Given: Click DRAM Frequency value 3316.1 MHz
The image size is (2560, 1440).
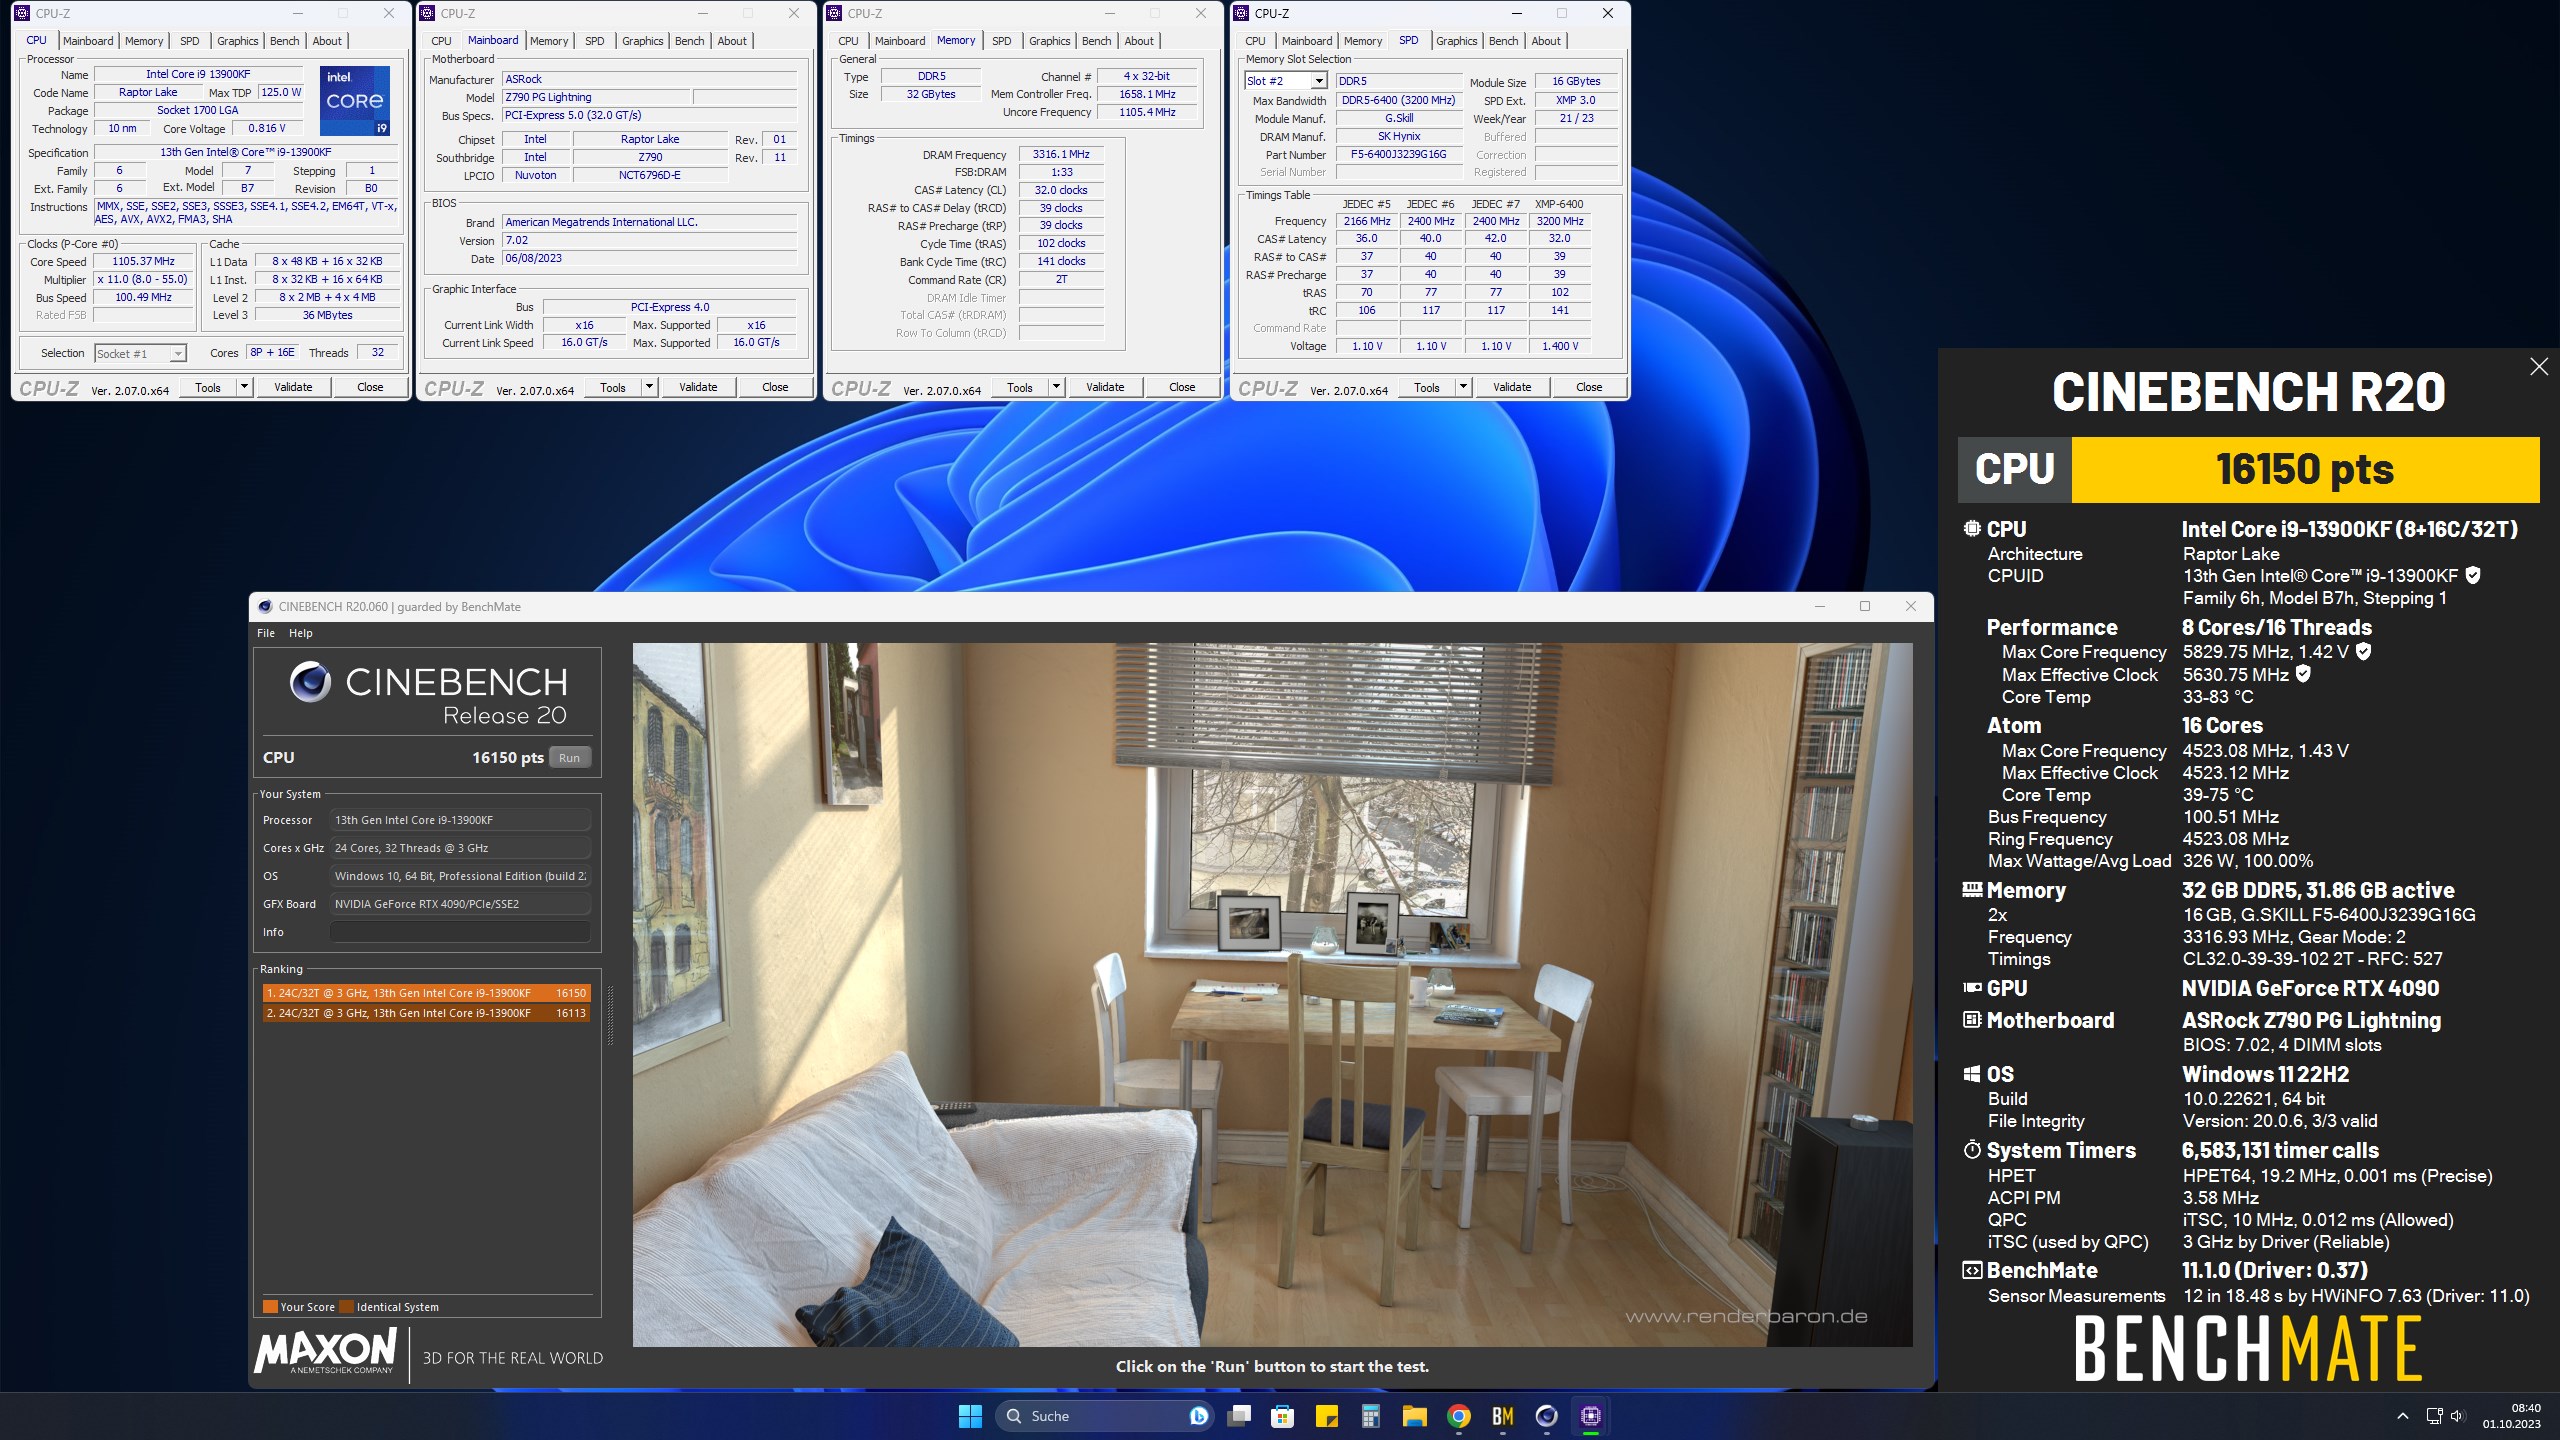Looking at the screenshot, I should click(1061, 155).
